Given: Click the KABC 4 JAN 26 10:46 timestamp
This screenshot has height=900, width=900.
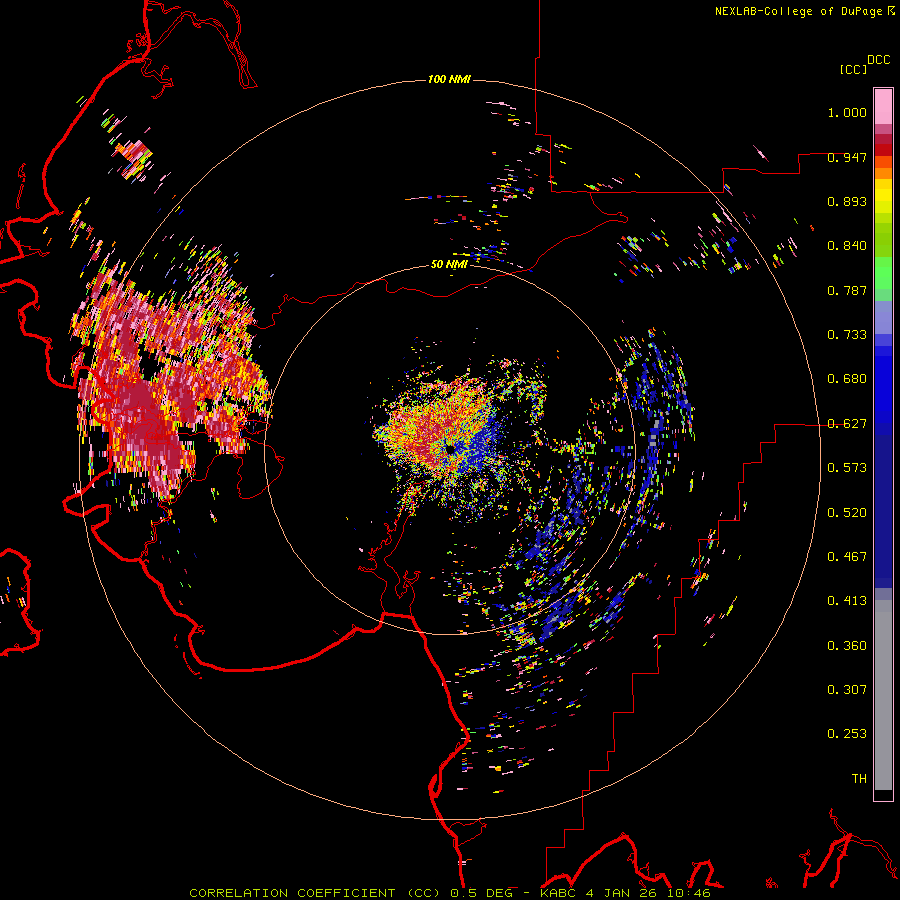Looking at the screenshot, I should point(625,893).
